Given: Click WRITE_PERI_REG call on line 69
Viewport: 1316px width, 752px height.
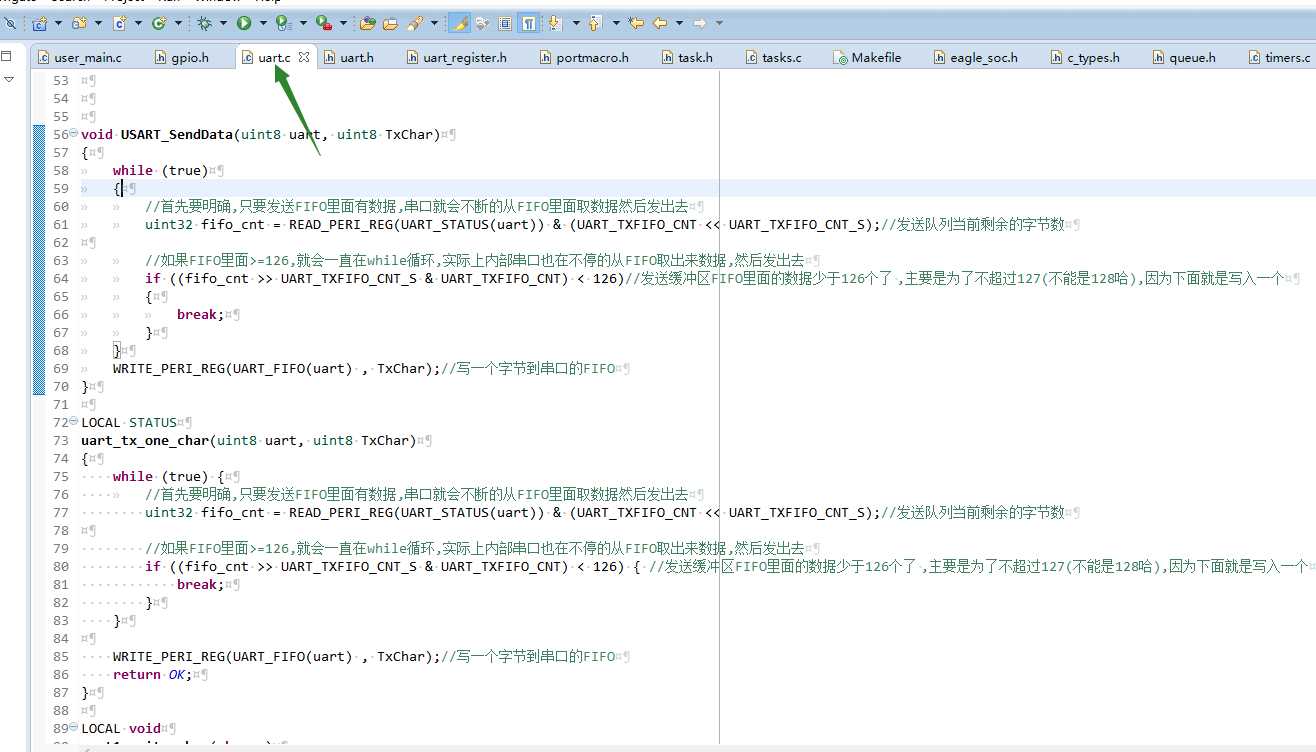Looking at the screenshot, I should (277, 368).
